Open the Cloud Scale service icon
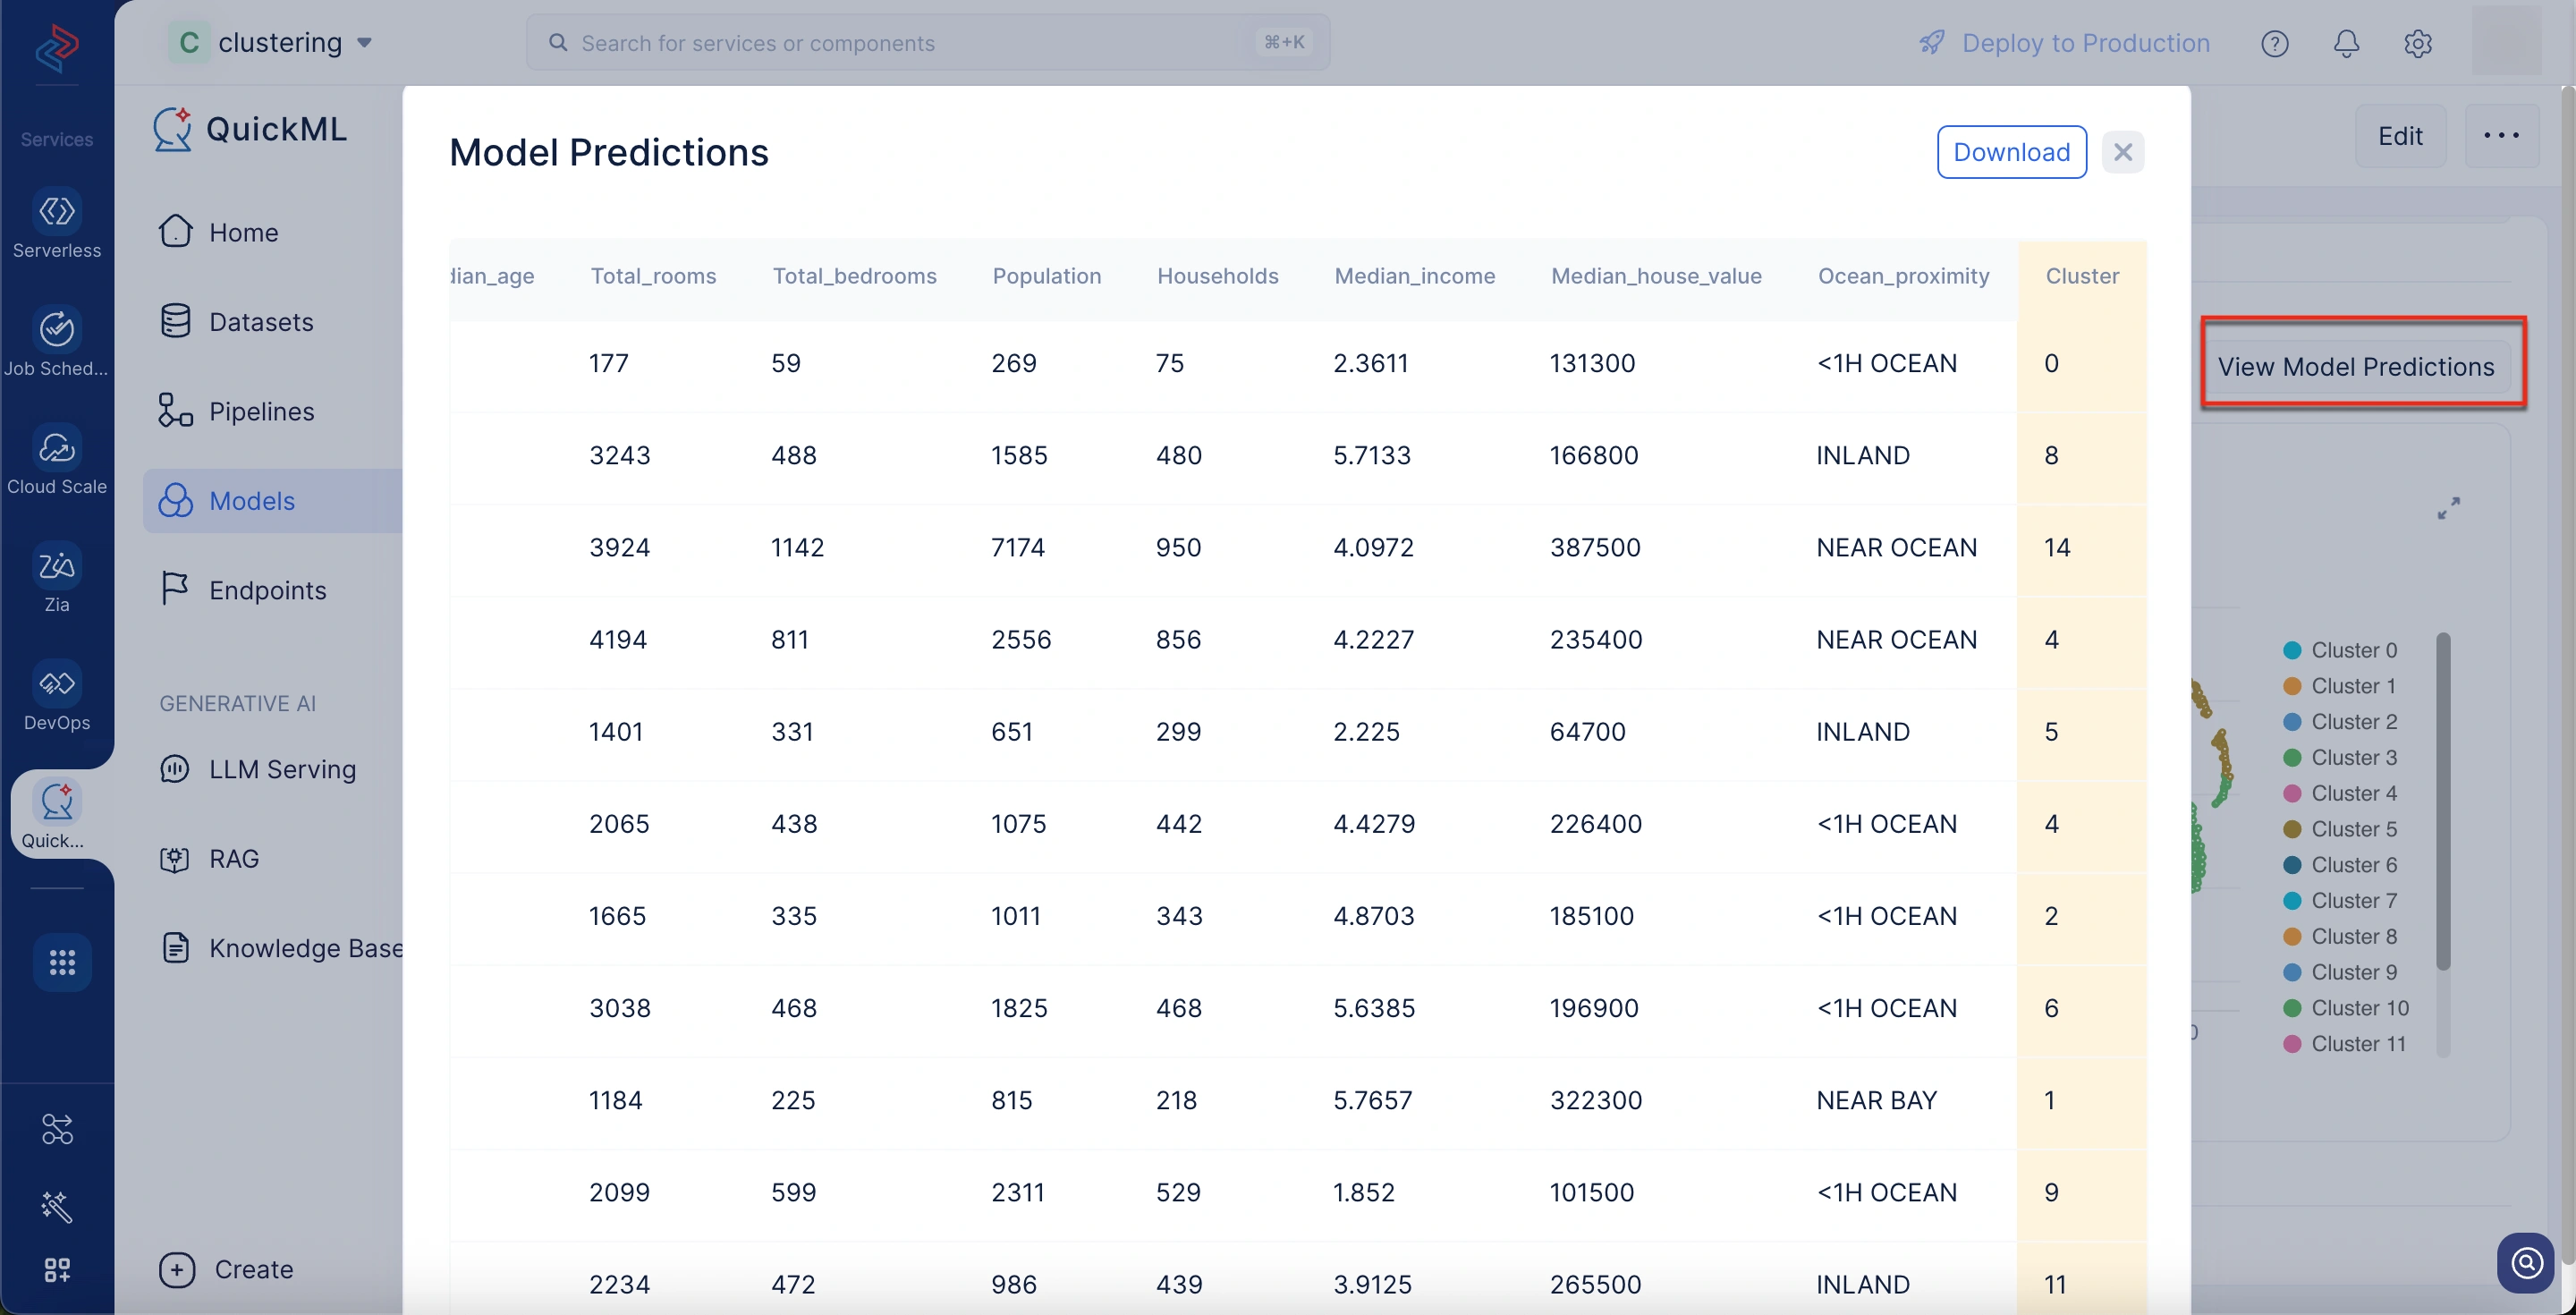 tap(56, 448)
